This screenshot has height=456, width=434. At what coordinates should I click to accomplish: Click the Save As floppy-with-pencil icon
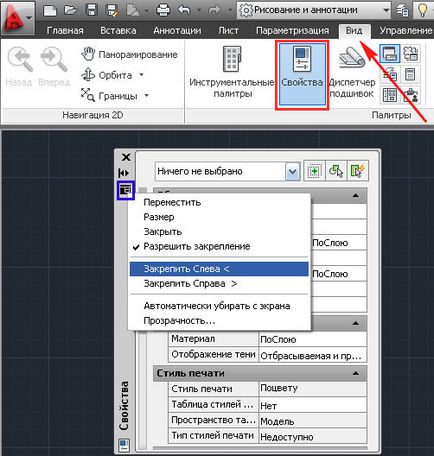click(112, 10)
